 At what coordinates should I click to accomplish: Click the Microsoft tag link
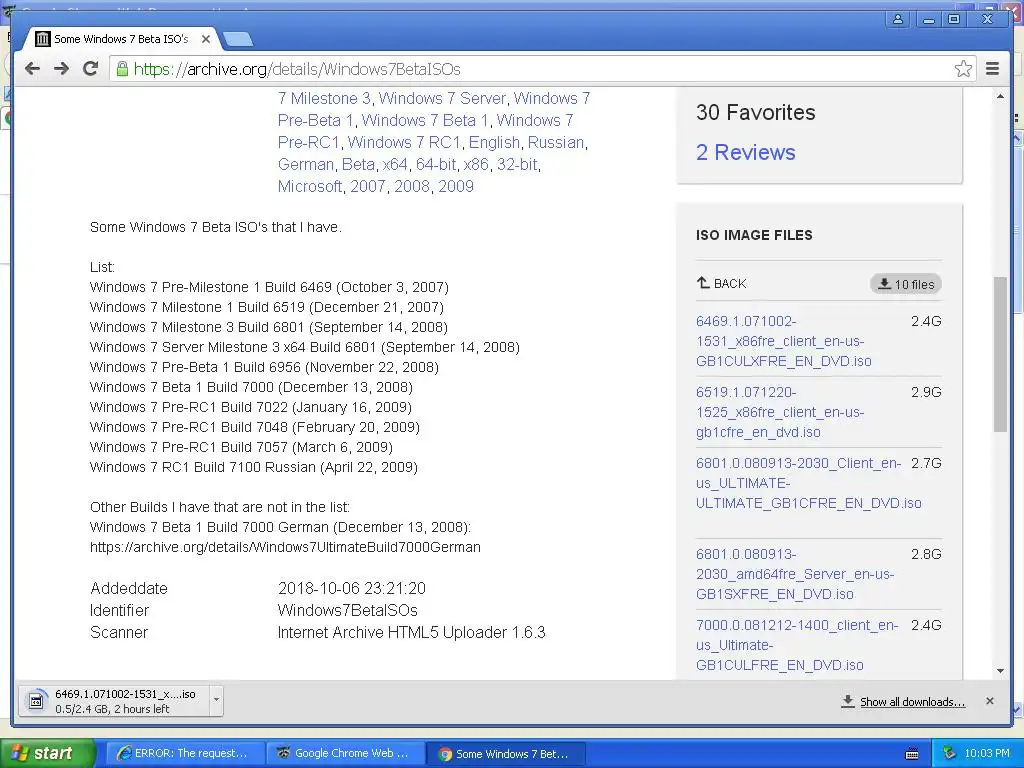310,187
